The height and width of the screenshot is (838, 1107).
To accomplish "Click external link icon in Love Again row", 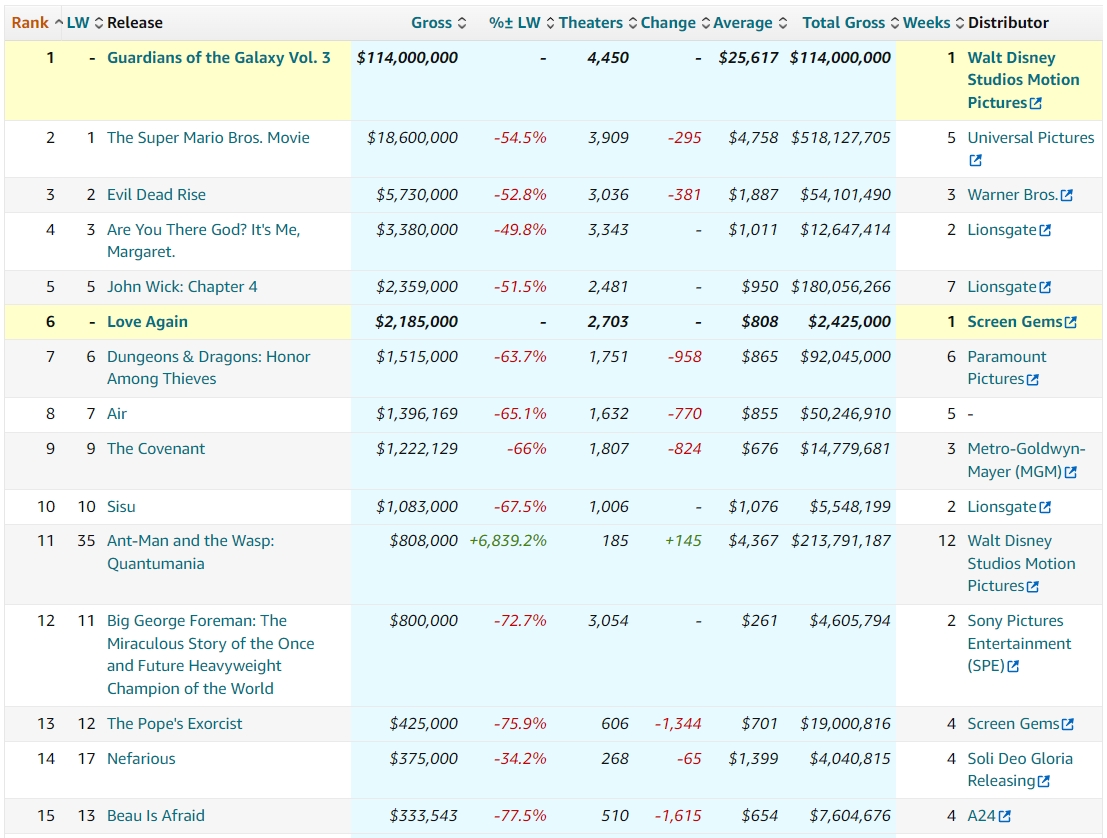I will click(x=1070, y=322).
